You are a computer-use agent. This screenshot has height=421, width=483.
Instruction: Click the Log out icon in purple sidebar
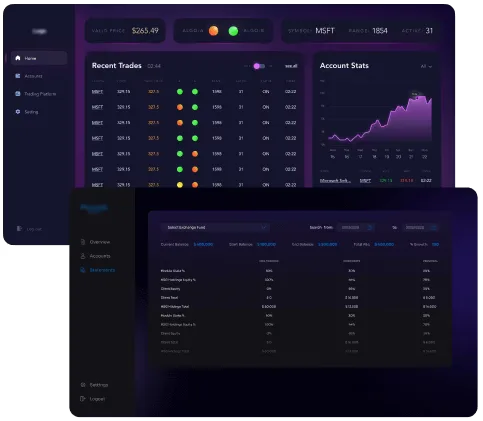[x=19, y=229]
